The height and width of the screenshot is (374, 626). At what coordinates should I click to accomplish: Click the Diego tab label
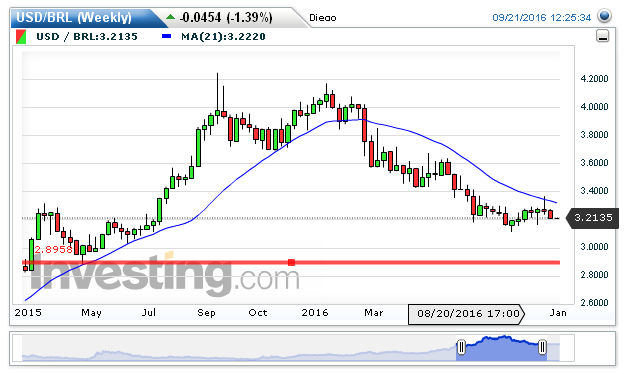pyautogui.click(x=323, y=18)
